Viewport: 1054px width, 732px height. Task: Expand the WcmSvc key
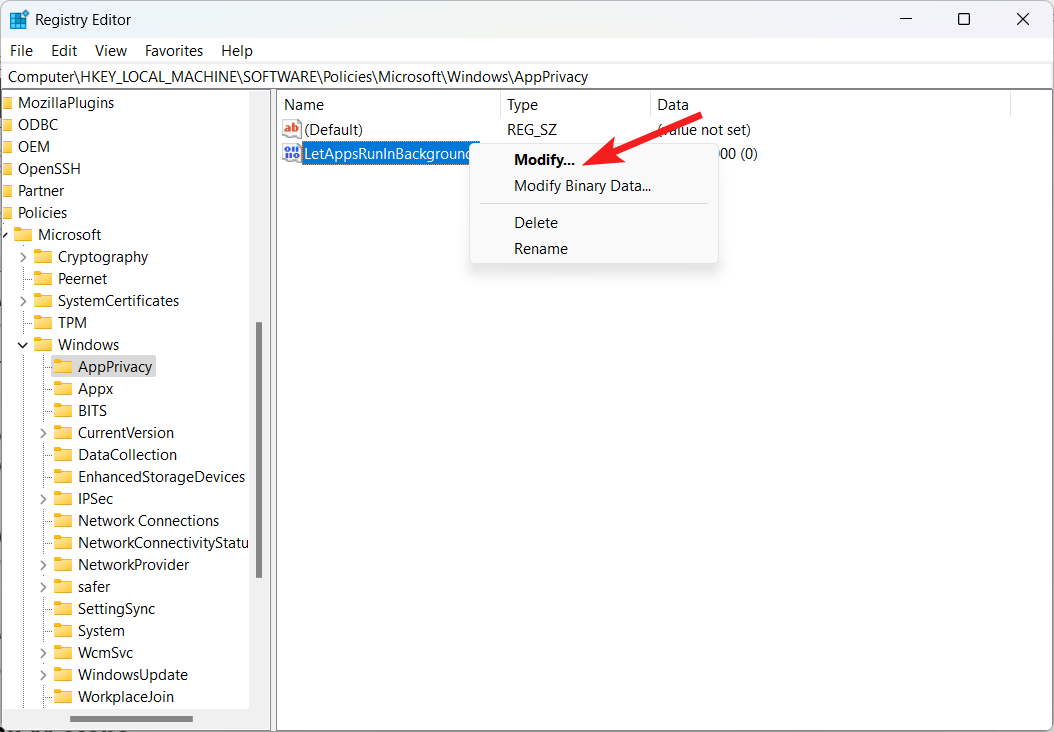[x=44, y=653]
